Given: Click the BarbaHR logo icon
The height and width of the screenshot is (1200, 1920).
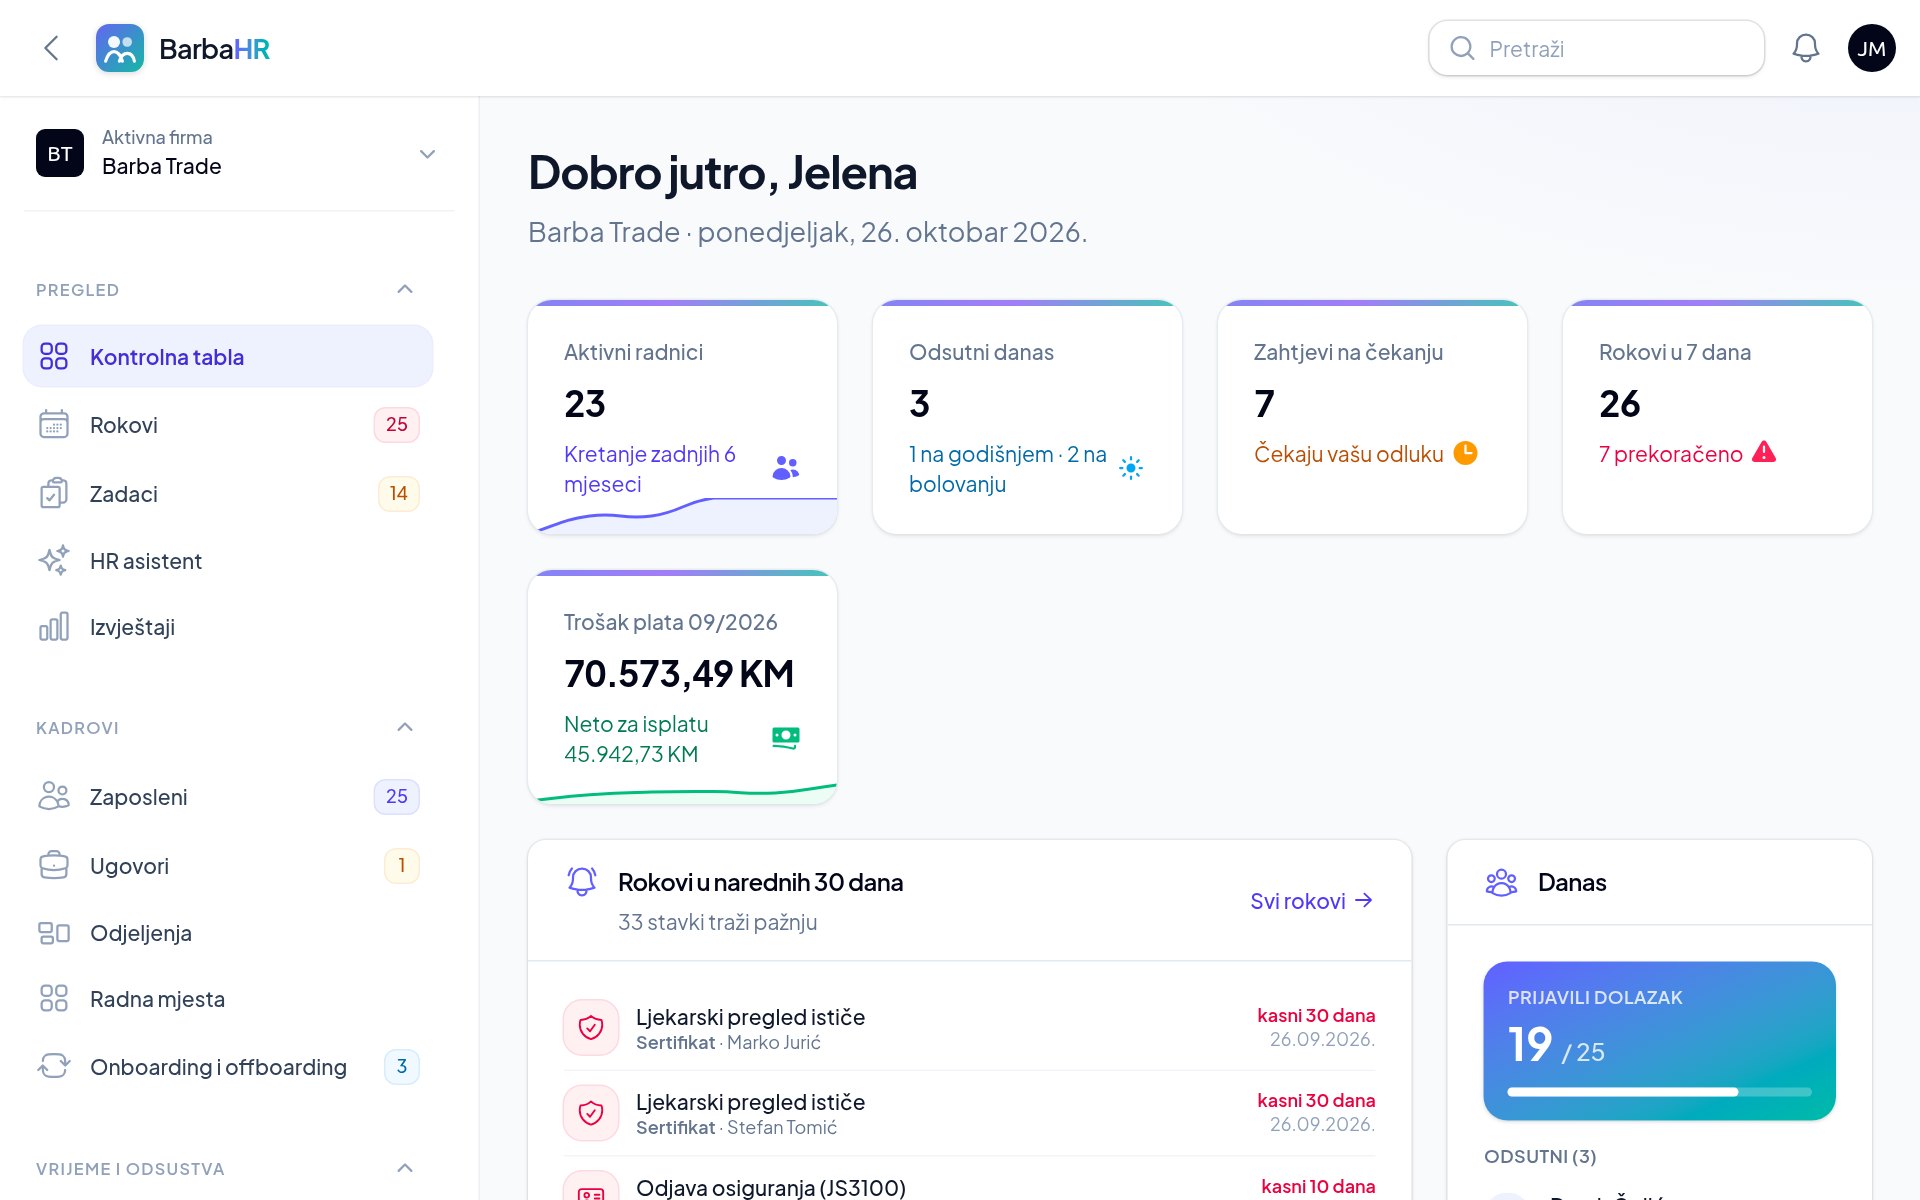Looking at the screenshot, I should tap(120, 48).
